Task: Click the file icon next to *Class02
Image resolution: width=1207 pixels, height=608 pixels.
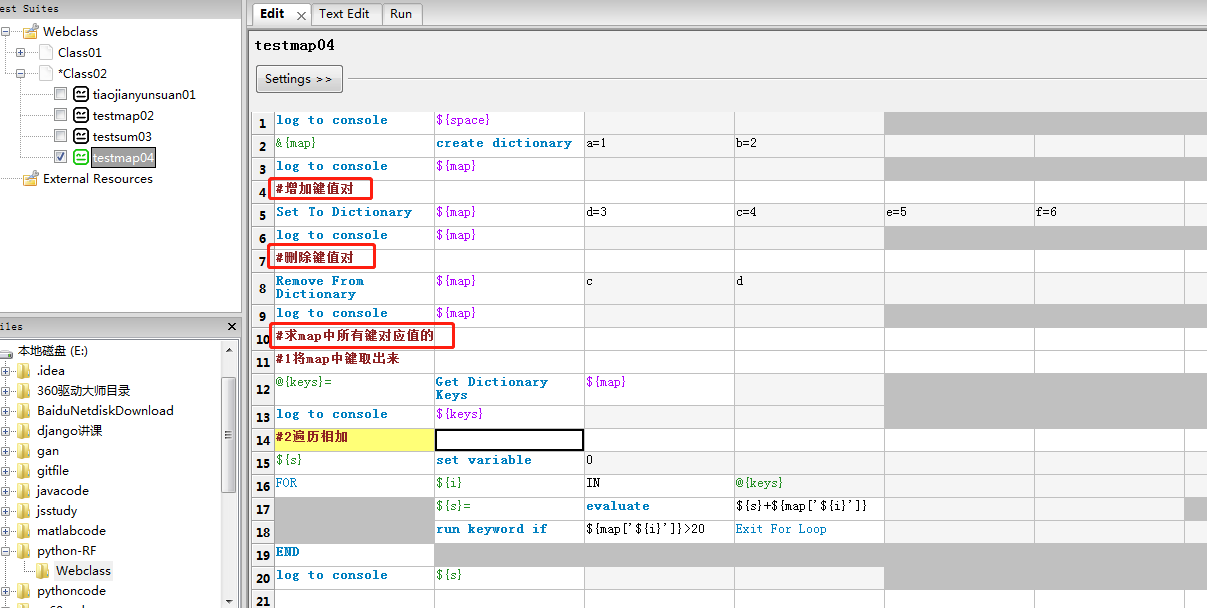Action: [x=46, y=73]
